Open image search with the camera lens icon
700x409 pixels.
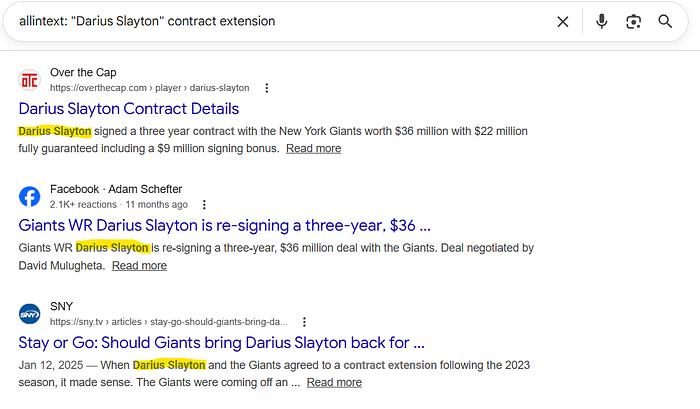tap(633, 21)
